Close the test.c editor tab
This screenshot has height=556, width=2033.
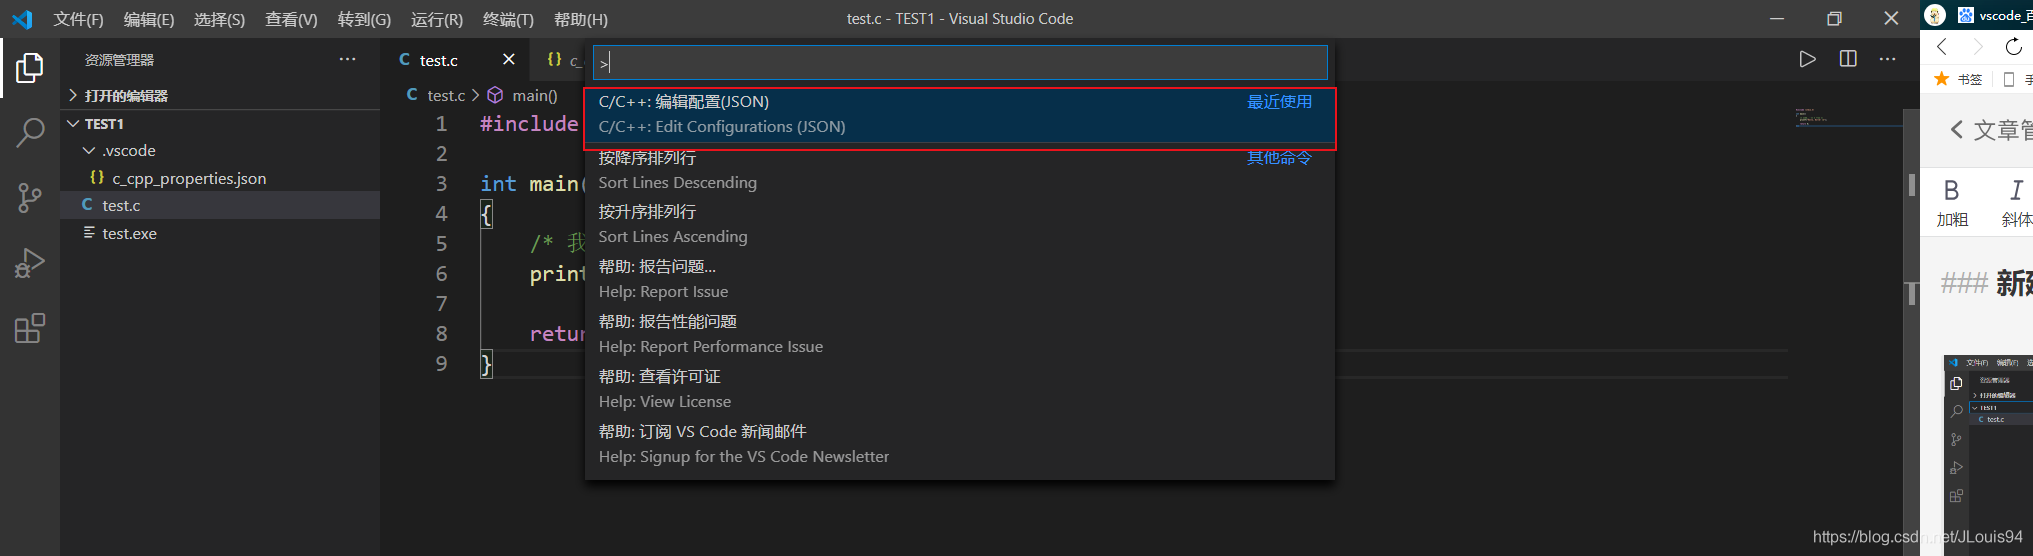(508, 59)
